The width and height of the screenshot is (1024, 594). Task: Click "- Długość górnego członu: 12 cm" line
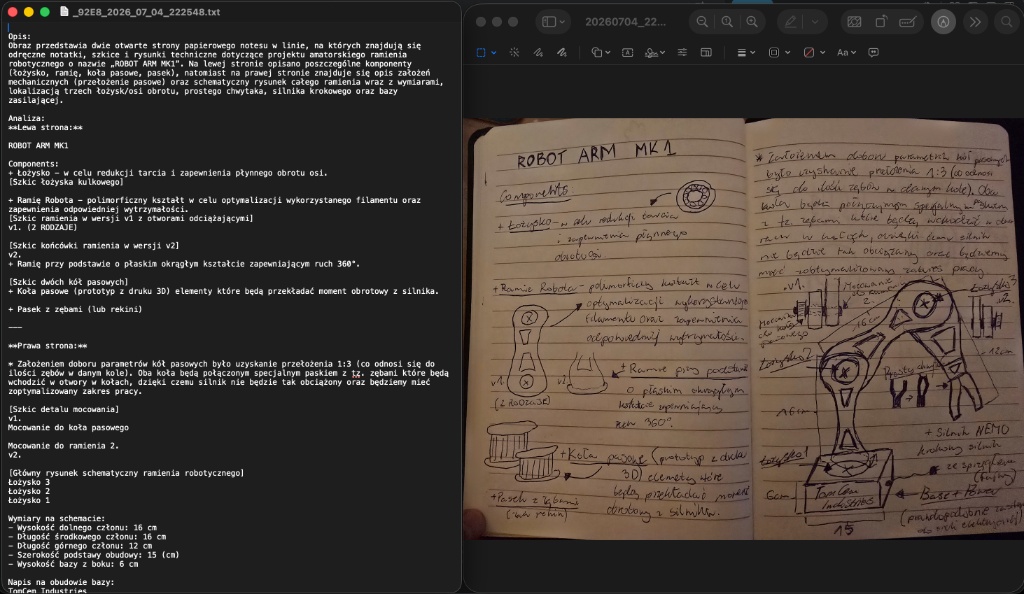click(80, 546)
